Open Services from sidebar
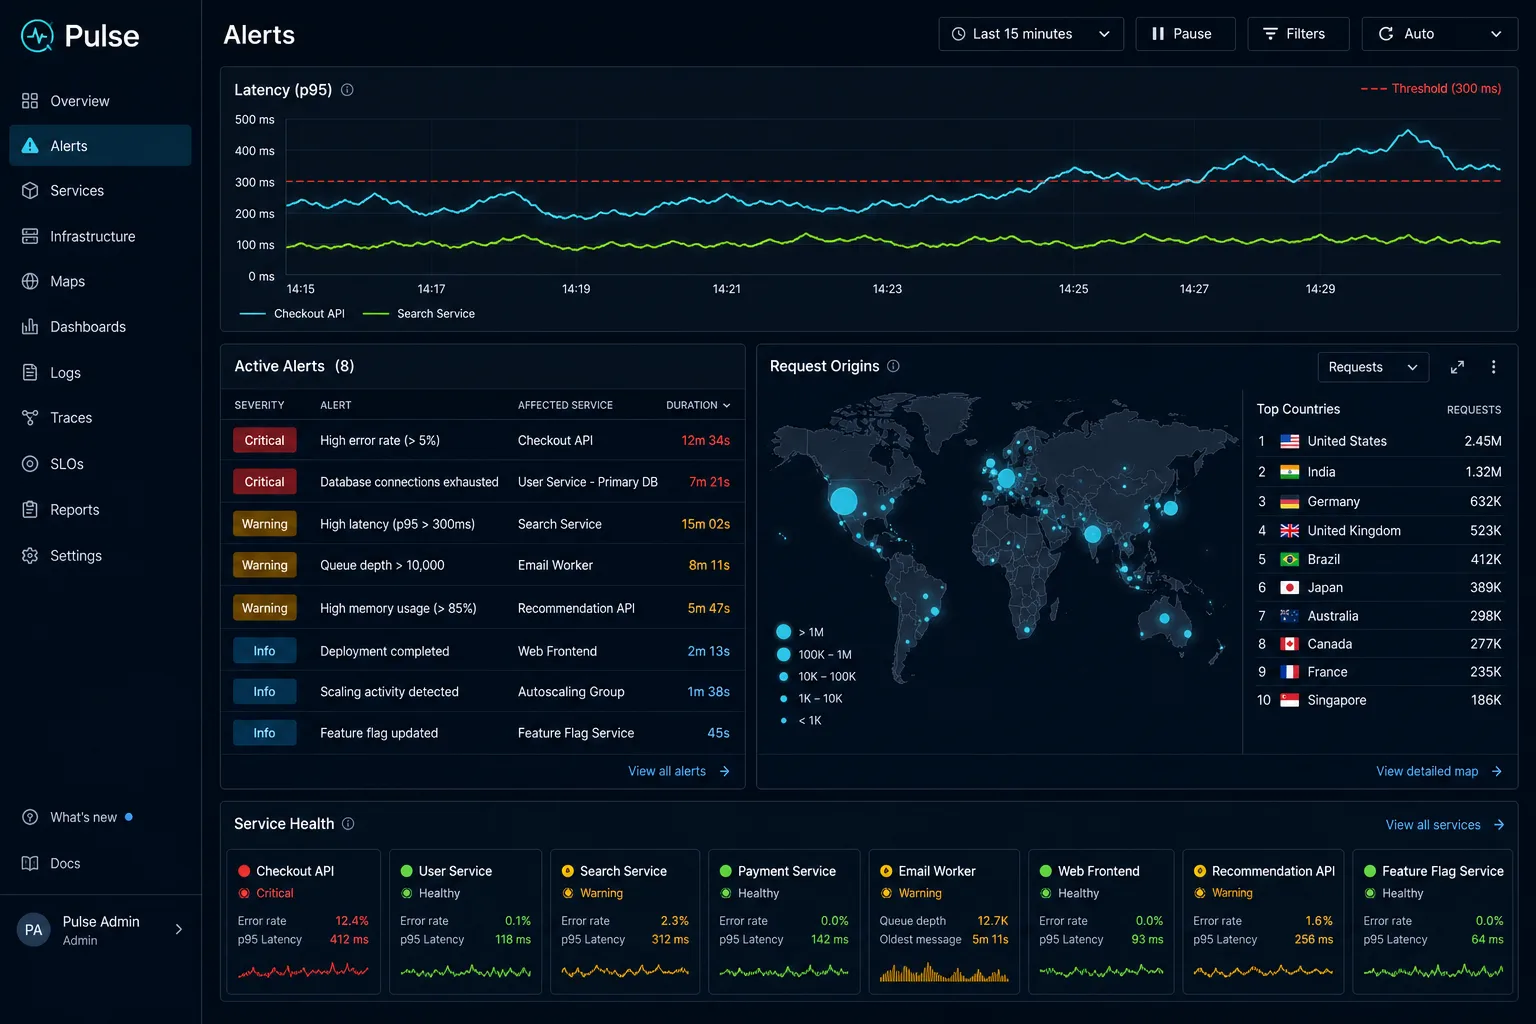Screen dimensions: 1536x1024 click(100, 191)
